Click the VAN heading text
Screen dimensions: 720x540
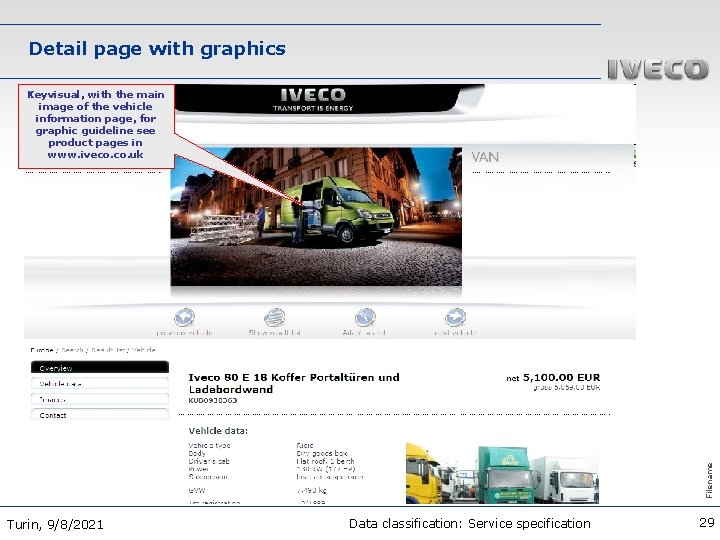pos(485,157)
